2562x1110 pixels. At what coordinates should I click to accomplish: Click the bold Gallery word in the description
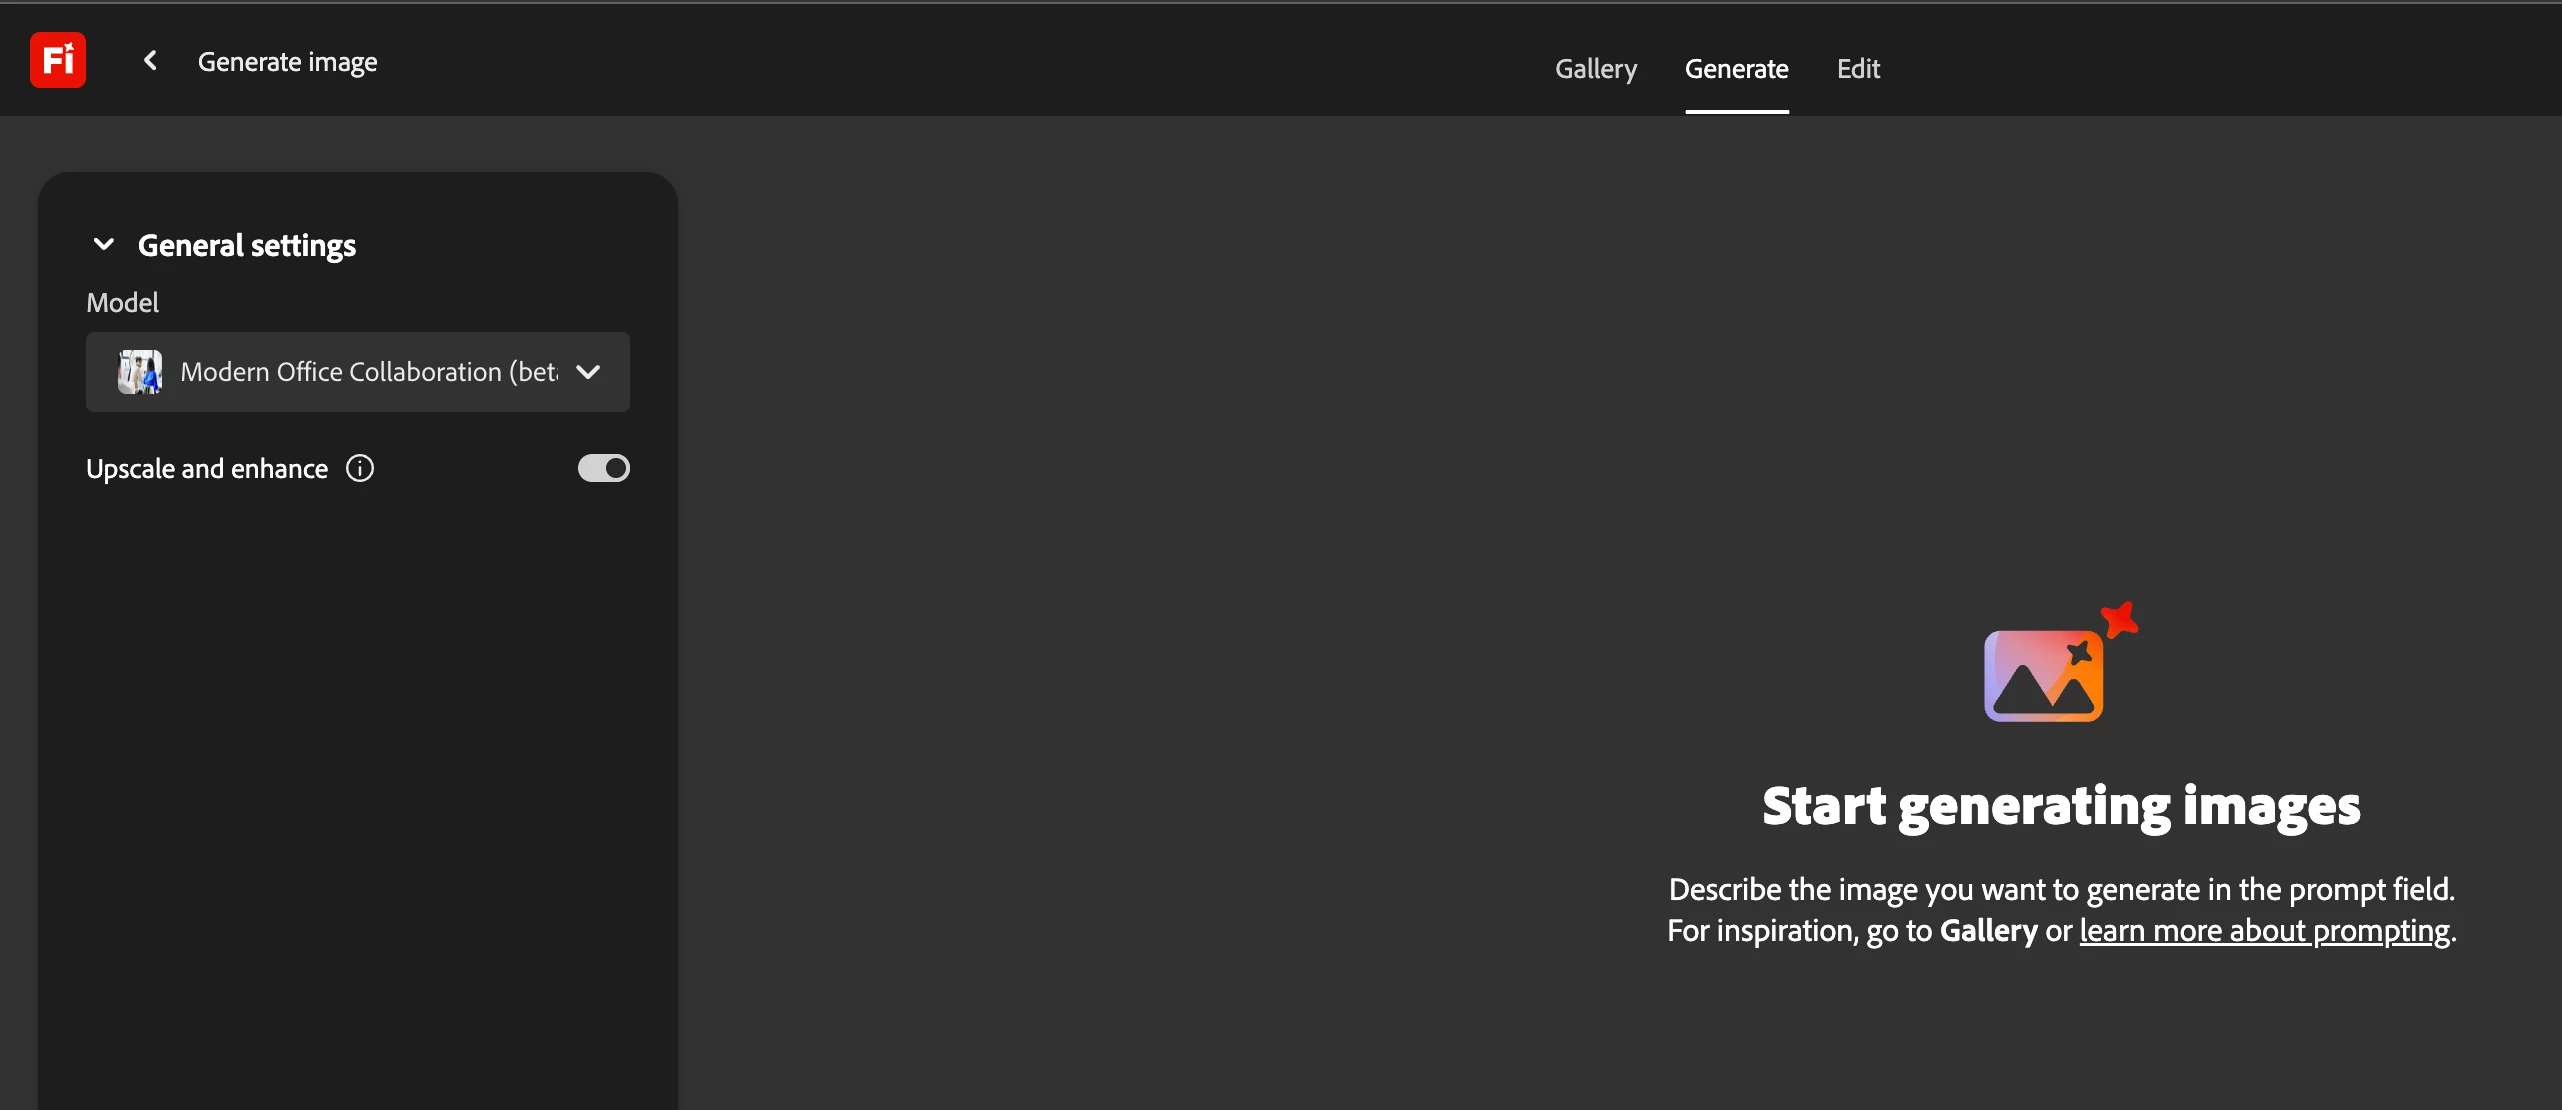pyautogui.click(x=1988, y=931)
